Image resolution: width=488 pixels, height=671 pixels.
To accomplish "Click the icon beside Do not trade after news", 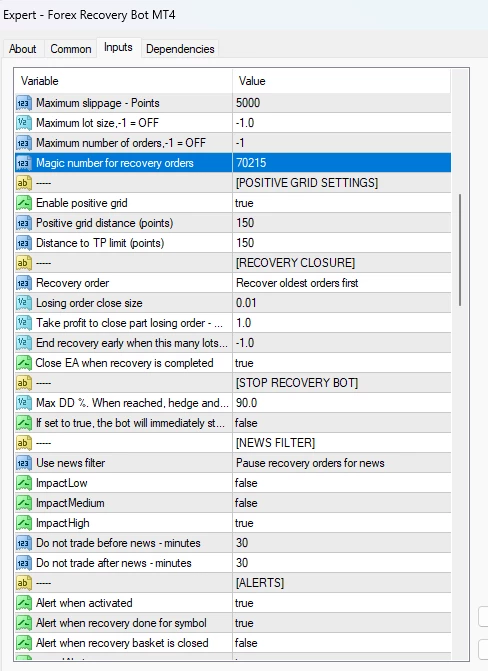I will pyautogui.click(x=24, y=563).
